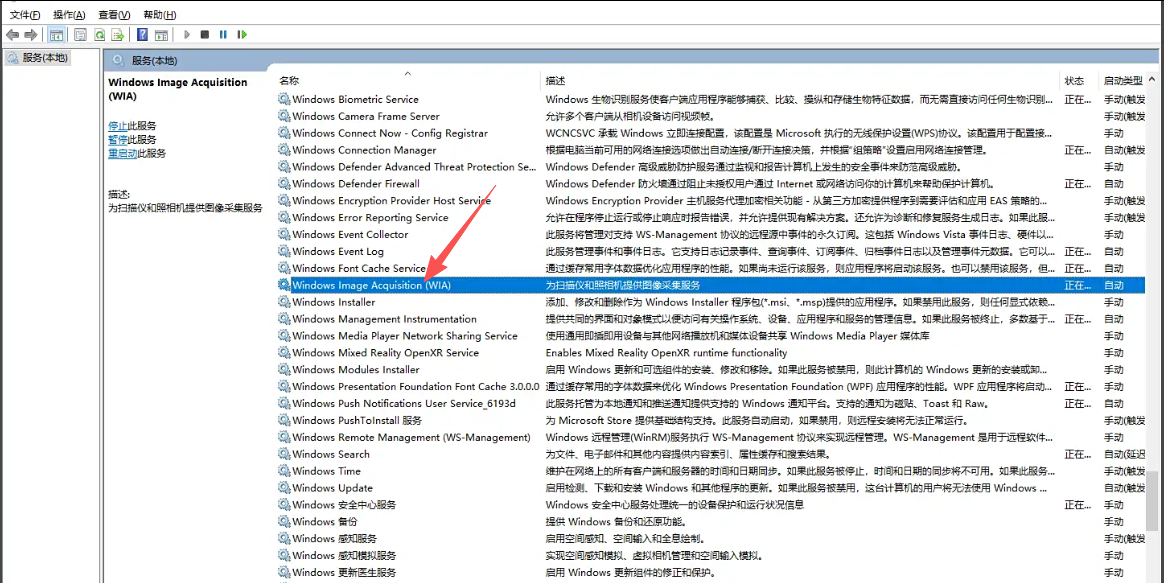Click the Forward arrow in toolbar
Image resolution: width=1164 pixels, height=583 pixels.
[31, 35]
